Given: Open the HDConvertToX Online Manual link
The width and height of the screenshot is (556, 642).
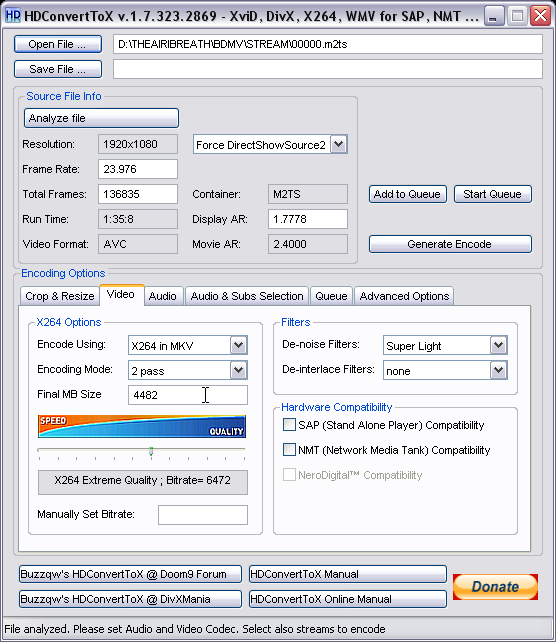Looking at the screenshot, I should tap(348, 599).
